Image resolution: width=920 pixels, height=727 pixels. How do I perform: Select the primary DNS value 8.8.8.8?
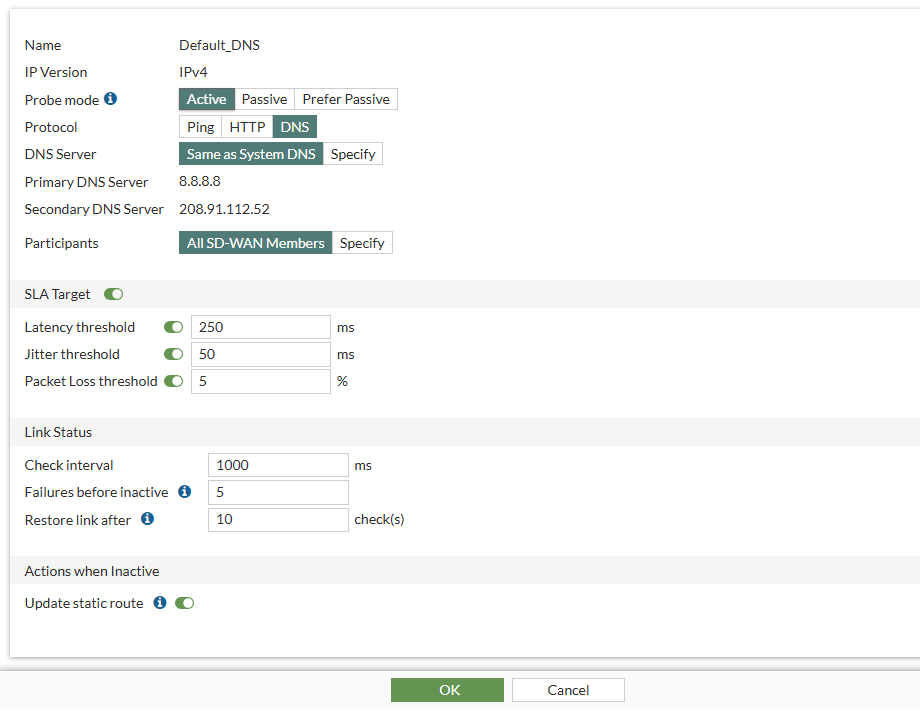click(199, 181)
